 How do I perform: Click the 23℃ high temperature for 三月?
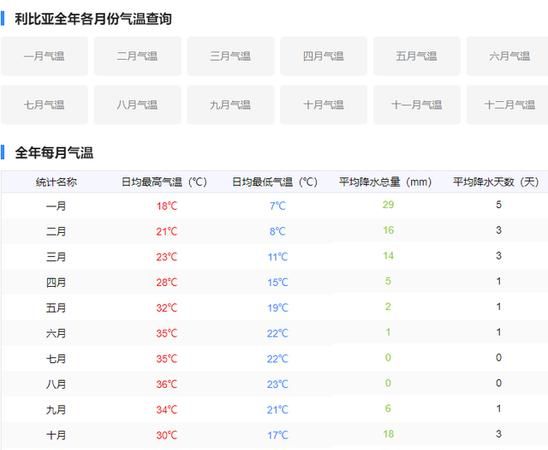click(x=167, y=257)
